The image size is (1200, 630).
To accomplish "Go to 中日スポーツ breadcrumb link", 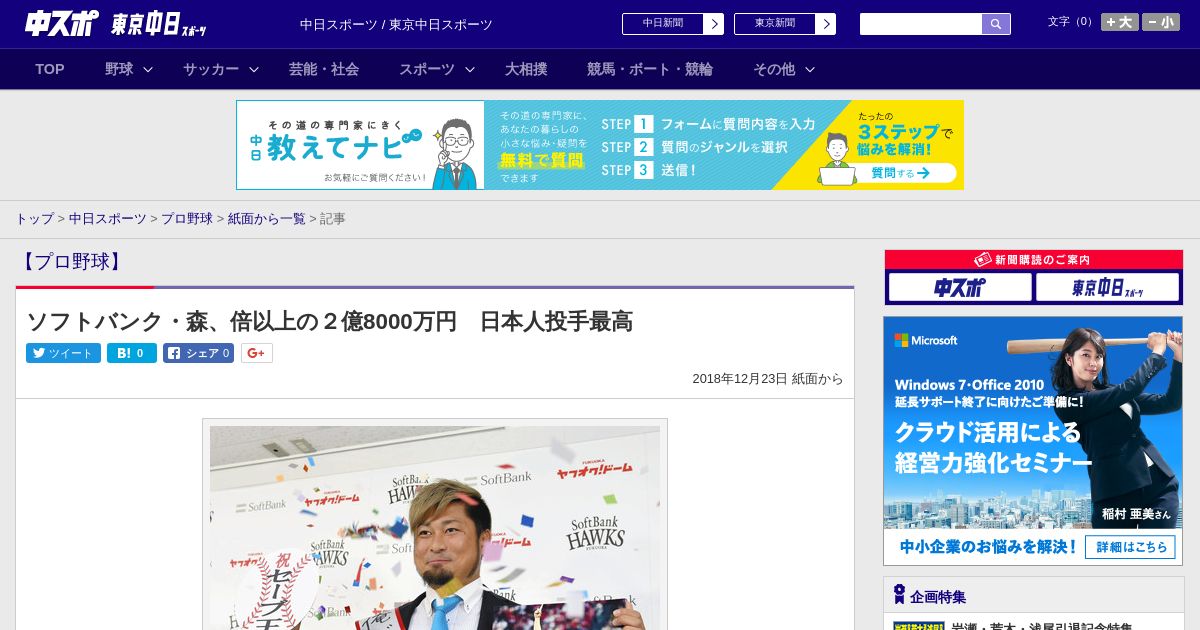I will [x=107, y=218].
